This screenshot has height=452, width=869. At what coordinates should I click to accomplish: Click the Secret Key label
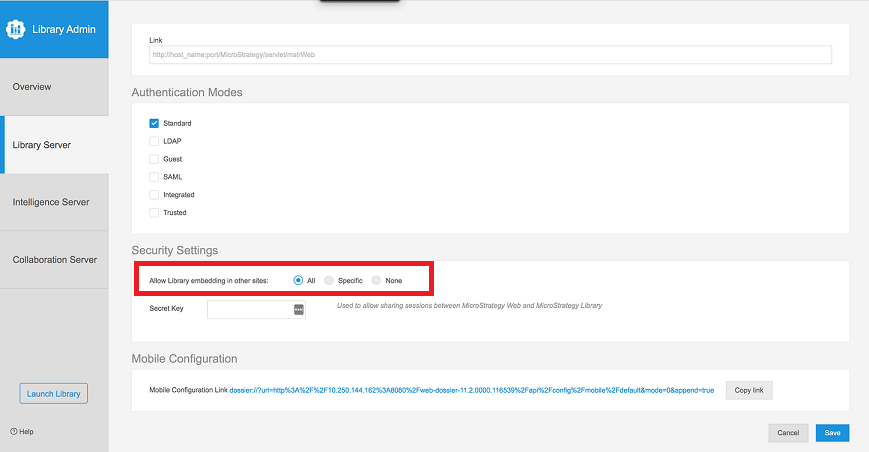pos(166,309)
